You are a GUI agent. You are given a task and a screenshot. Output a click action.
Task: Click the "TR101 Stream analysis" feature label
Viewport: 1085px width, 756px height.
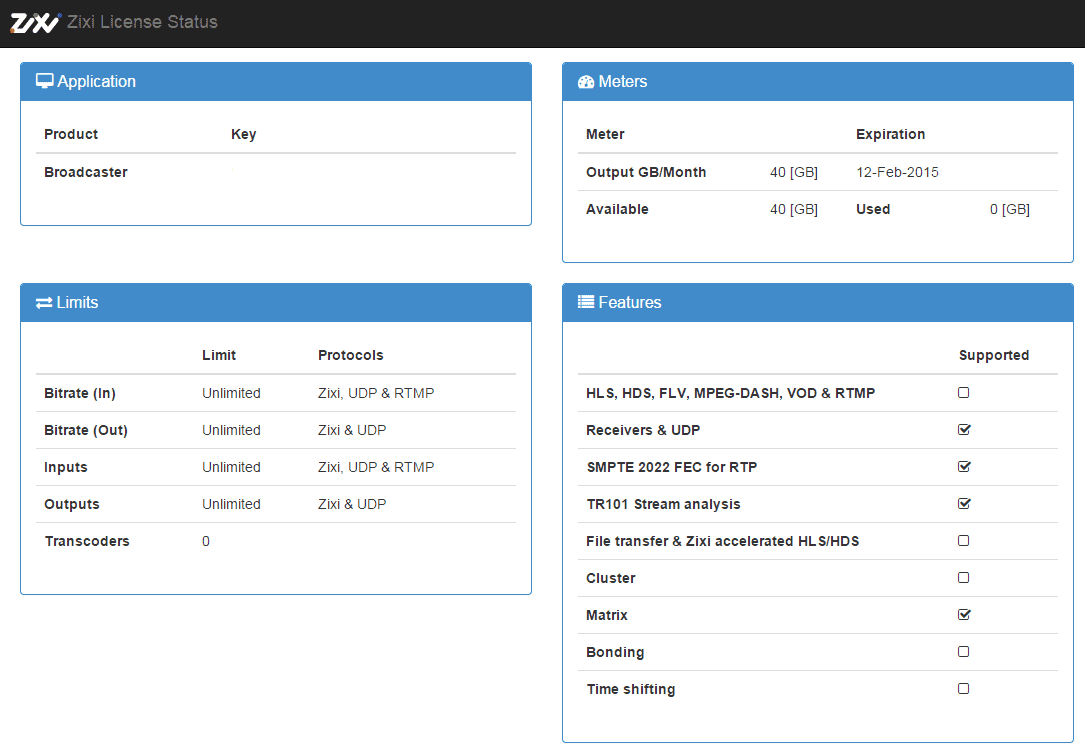(663, 504)
